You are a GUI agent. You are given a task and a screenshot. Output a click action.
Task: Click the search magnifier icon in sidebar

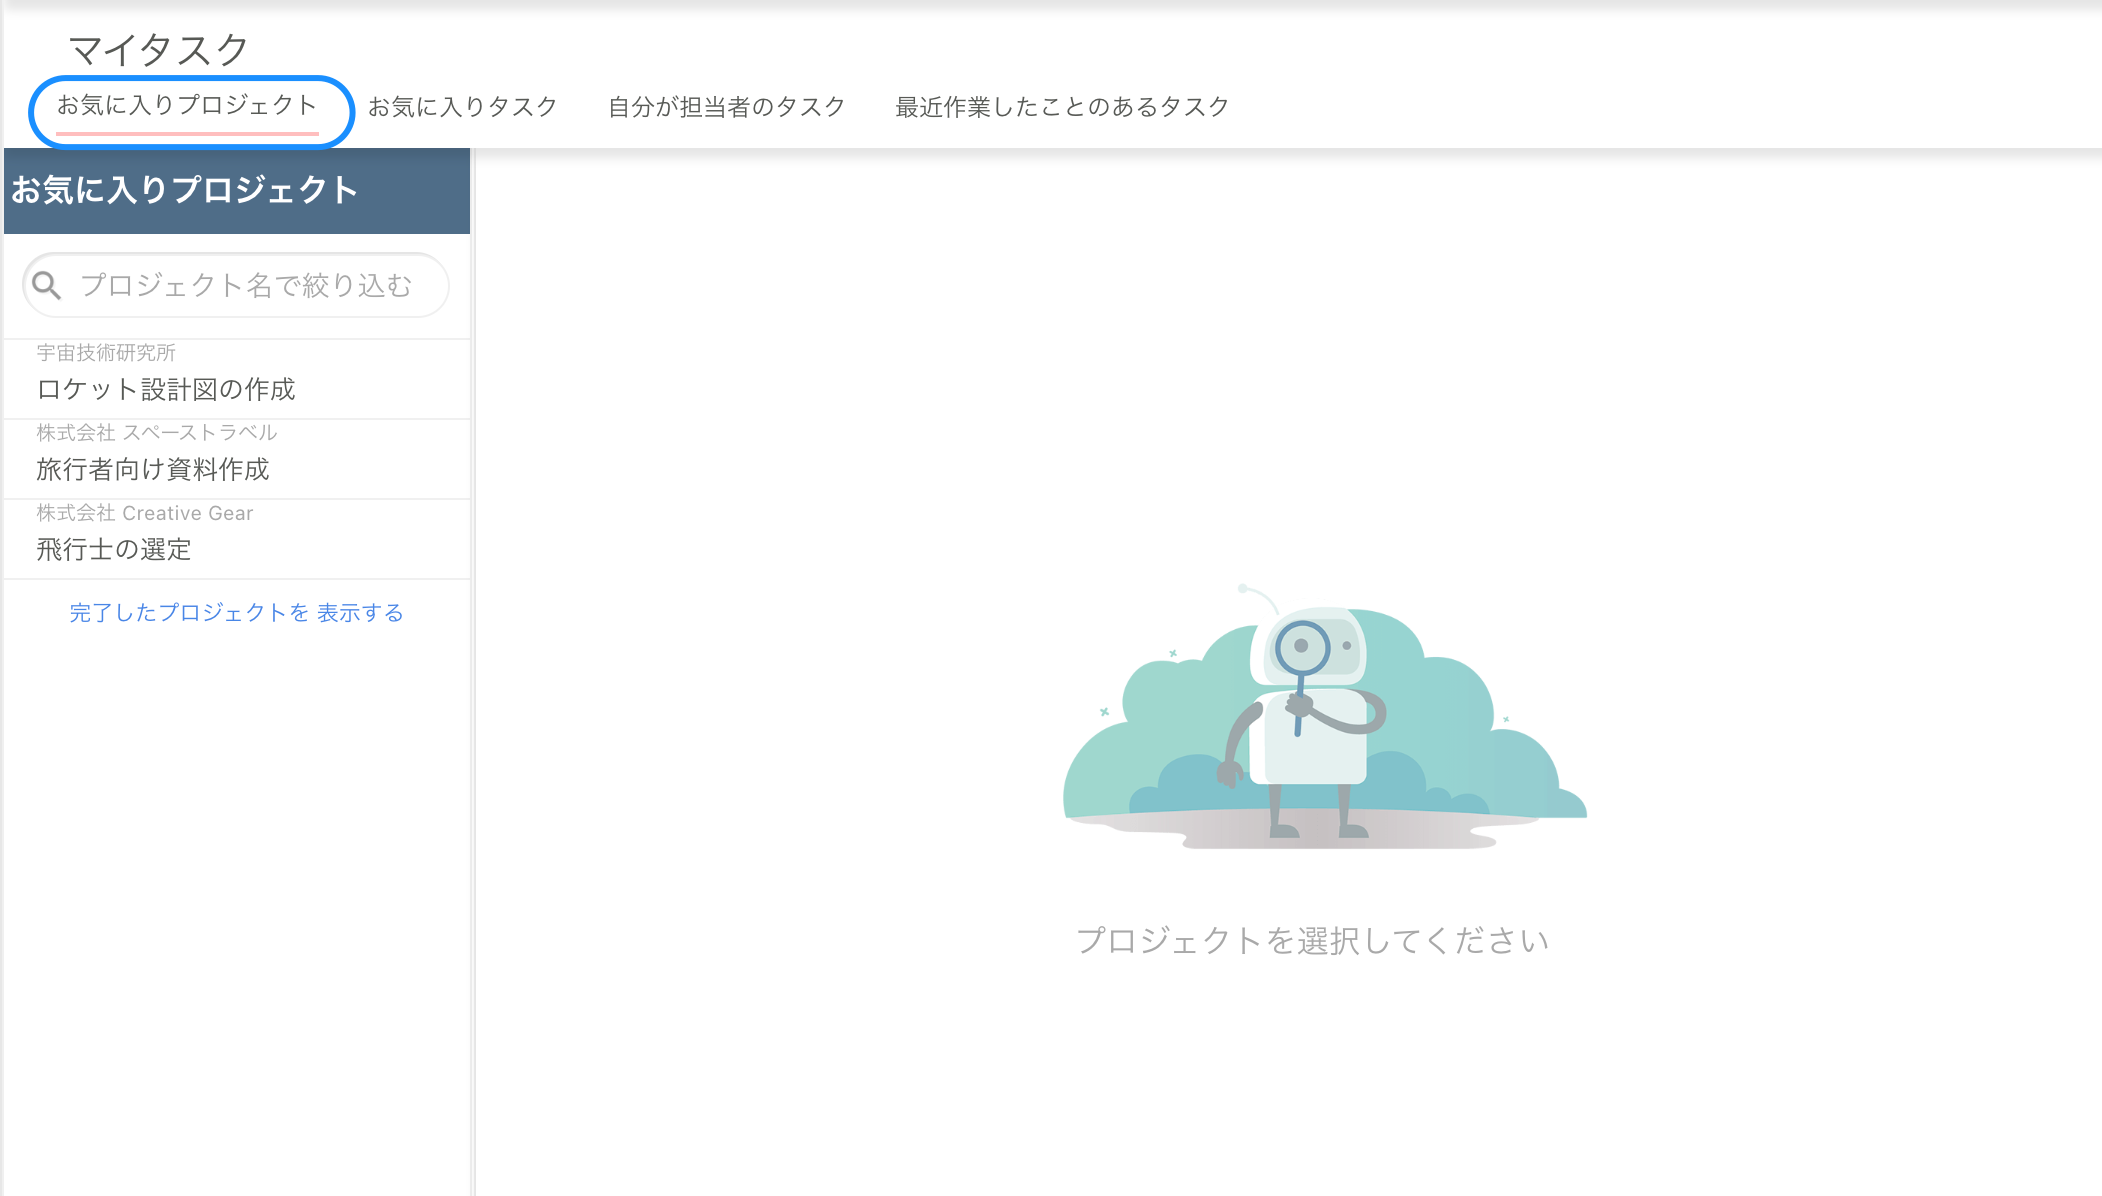(x=47, y=285)
